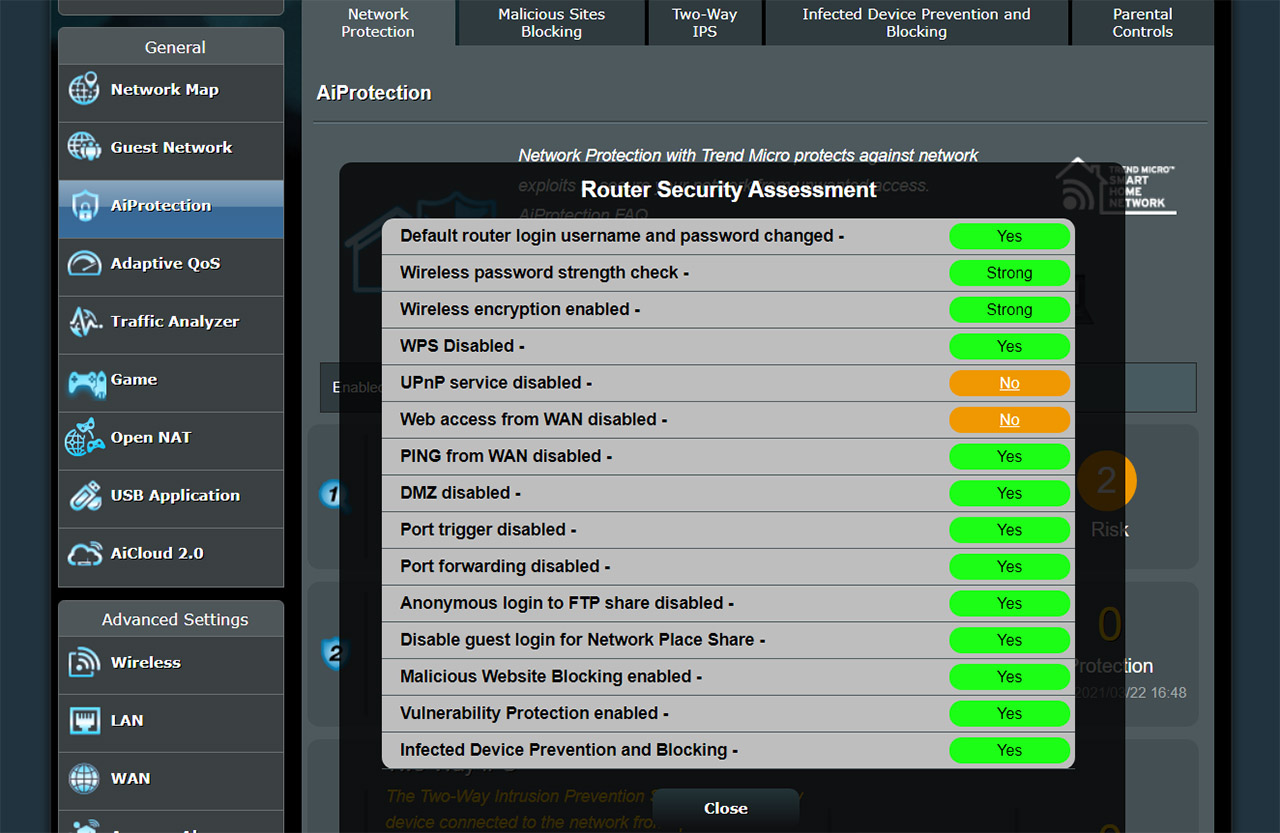This screenshot has height=833, width=1280.
Task: Click the 'Router Security Assessment' title
Action: click(728, 190)
